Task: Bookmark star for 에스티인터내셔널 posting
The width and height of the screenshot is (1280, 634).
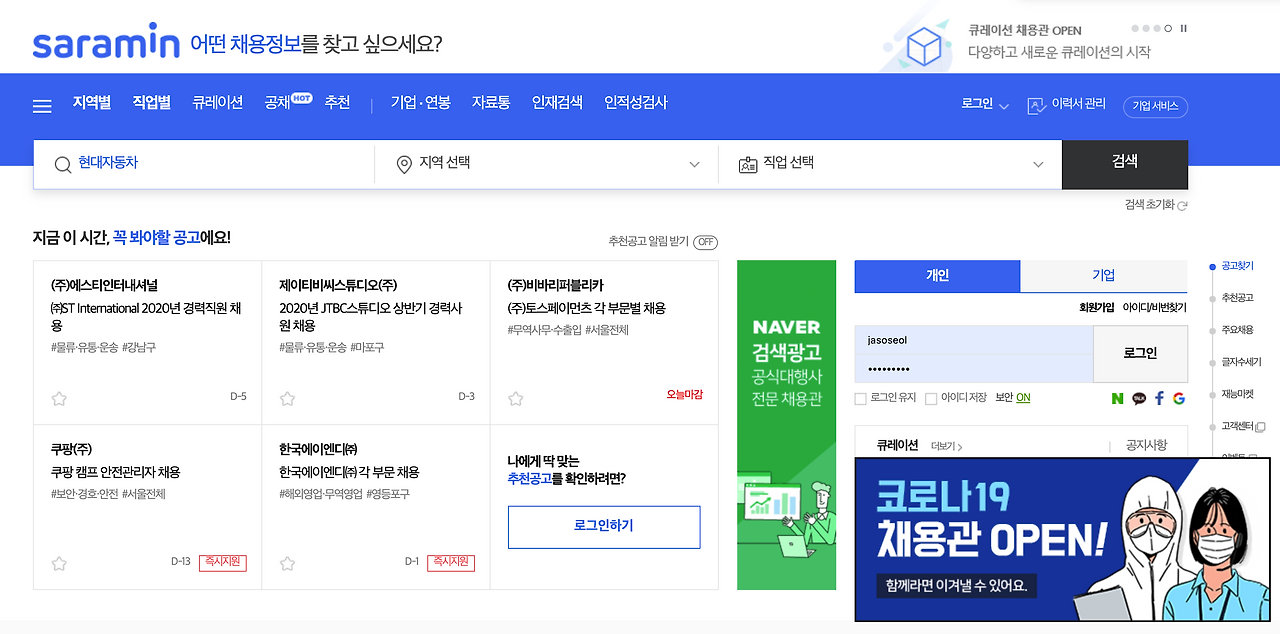Action: tap(59, 398)
